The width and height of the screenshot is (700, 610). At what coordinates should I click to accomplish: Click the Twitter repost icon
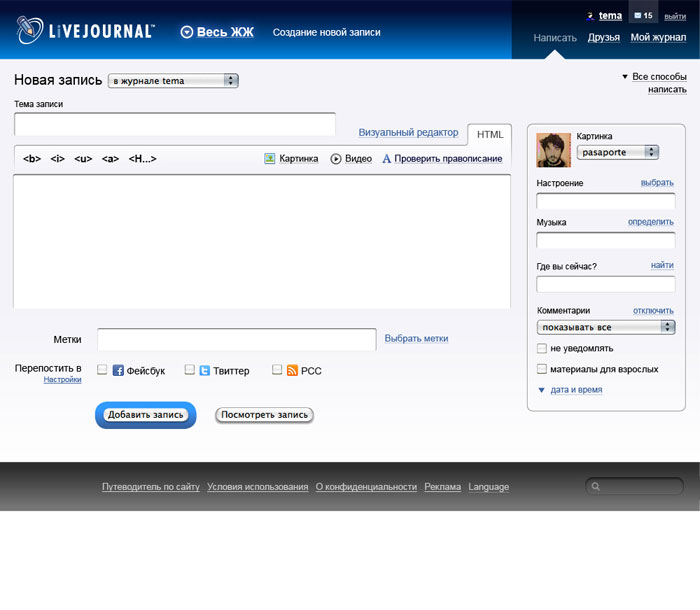pos(204,370)
